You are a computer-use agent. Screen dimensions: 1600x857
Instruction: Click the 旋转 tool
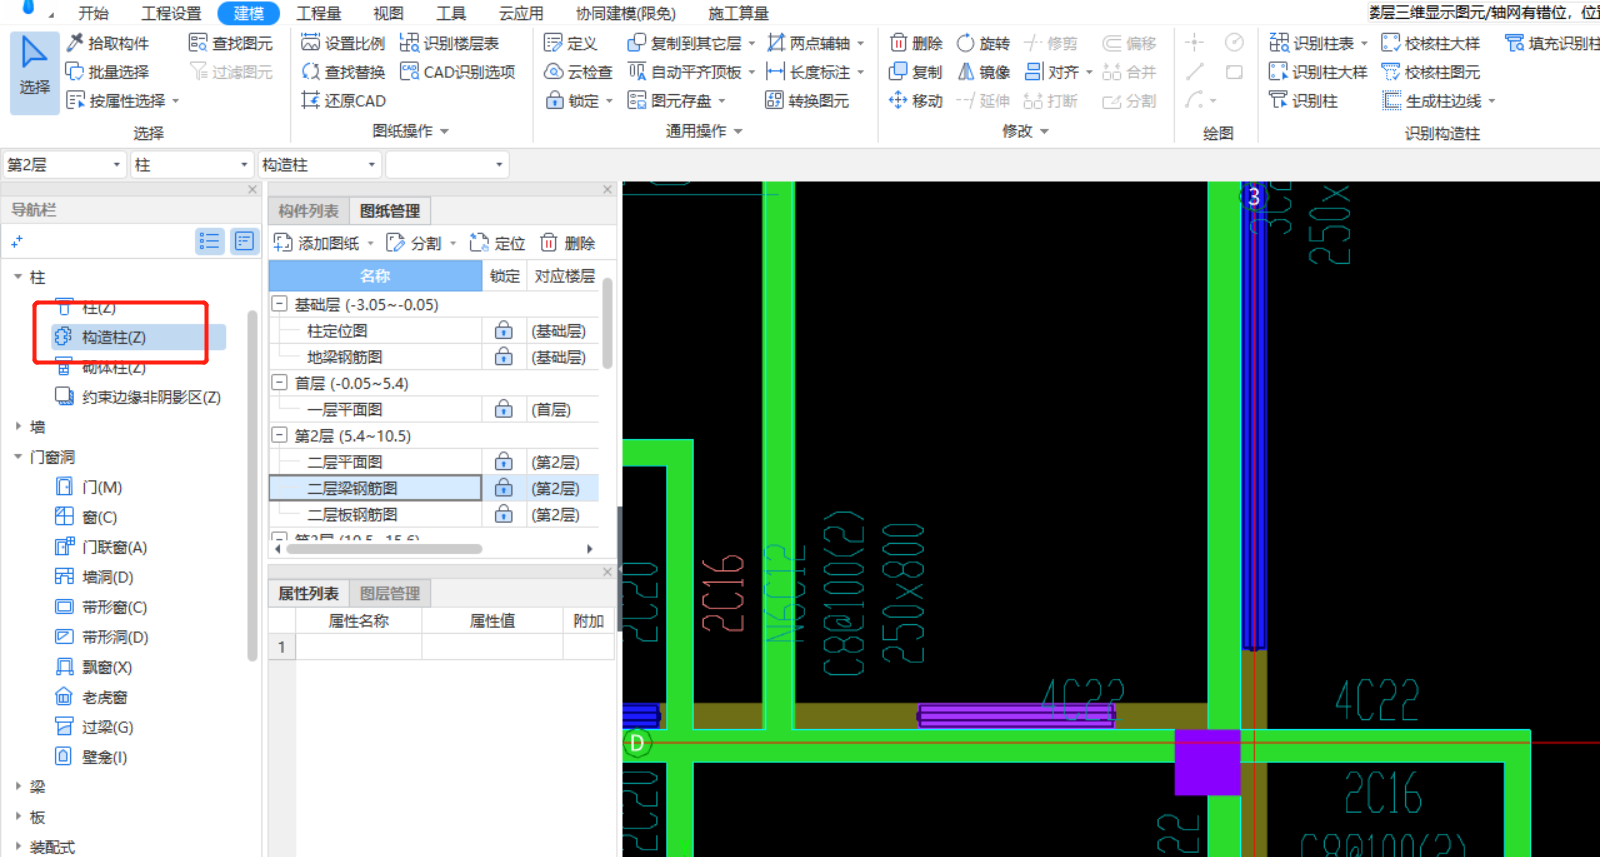983,43
